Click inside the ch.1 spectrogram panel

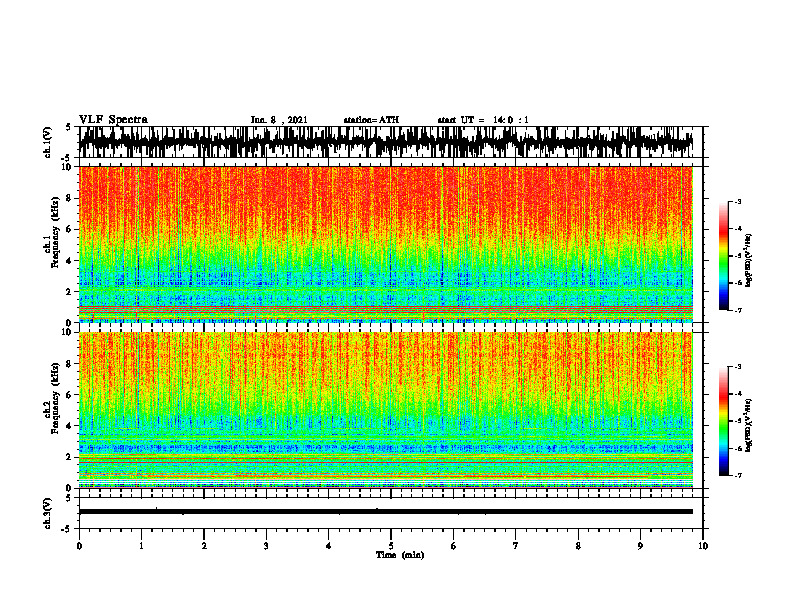click(x=386, y=244)
